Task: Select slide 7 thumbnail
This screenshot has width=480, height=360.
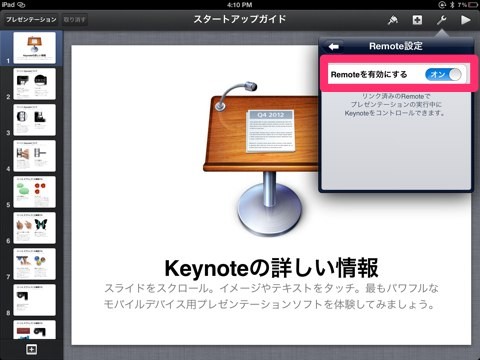Action: pyautogui.click(x=34, y=264)
